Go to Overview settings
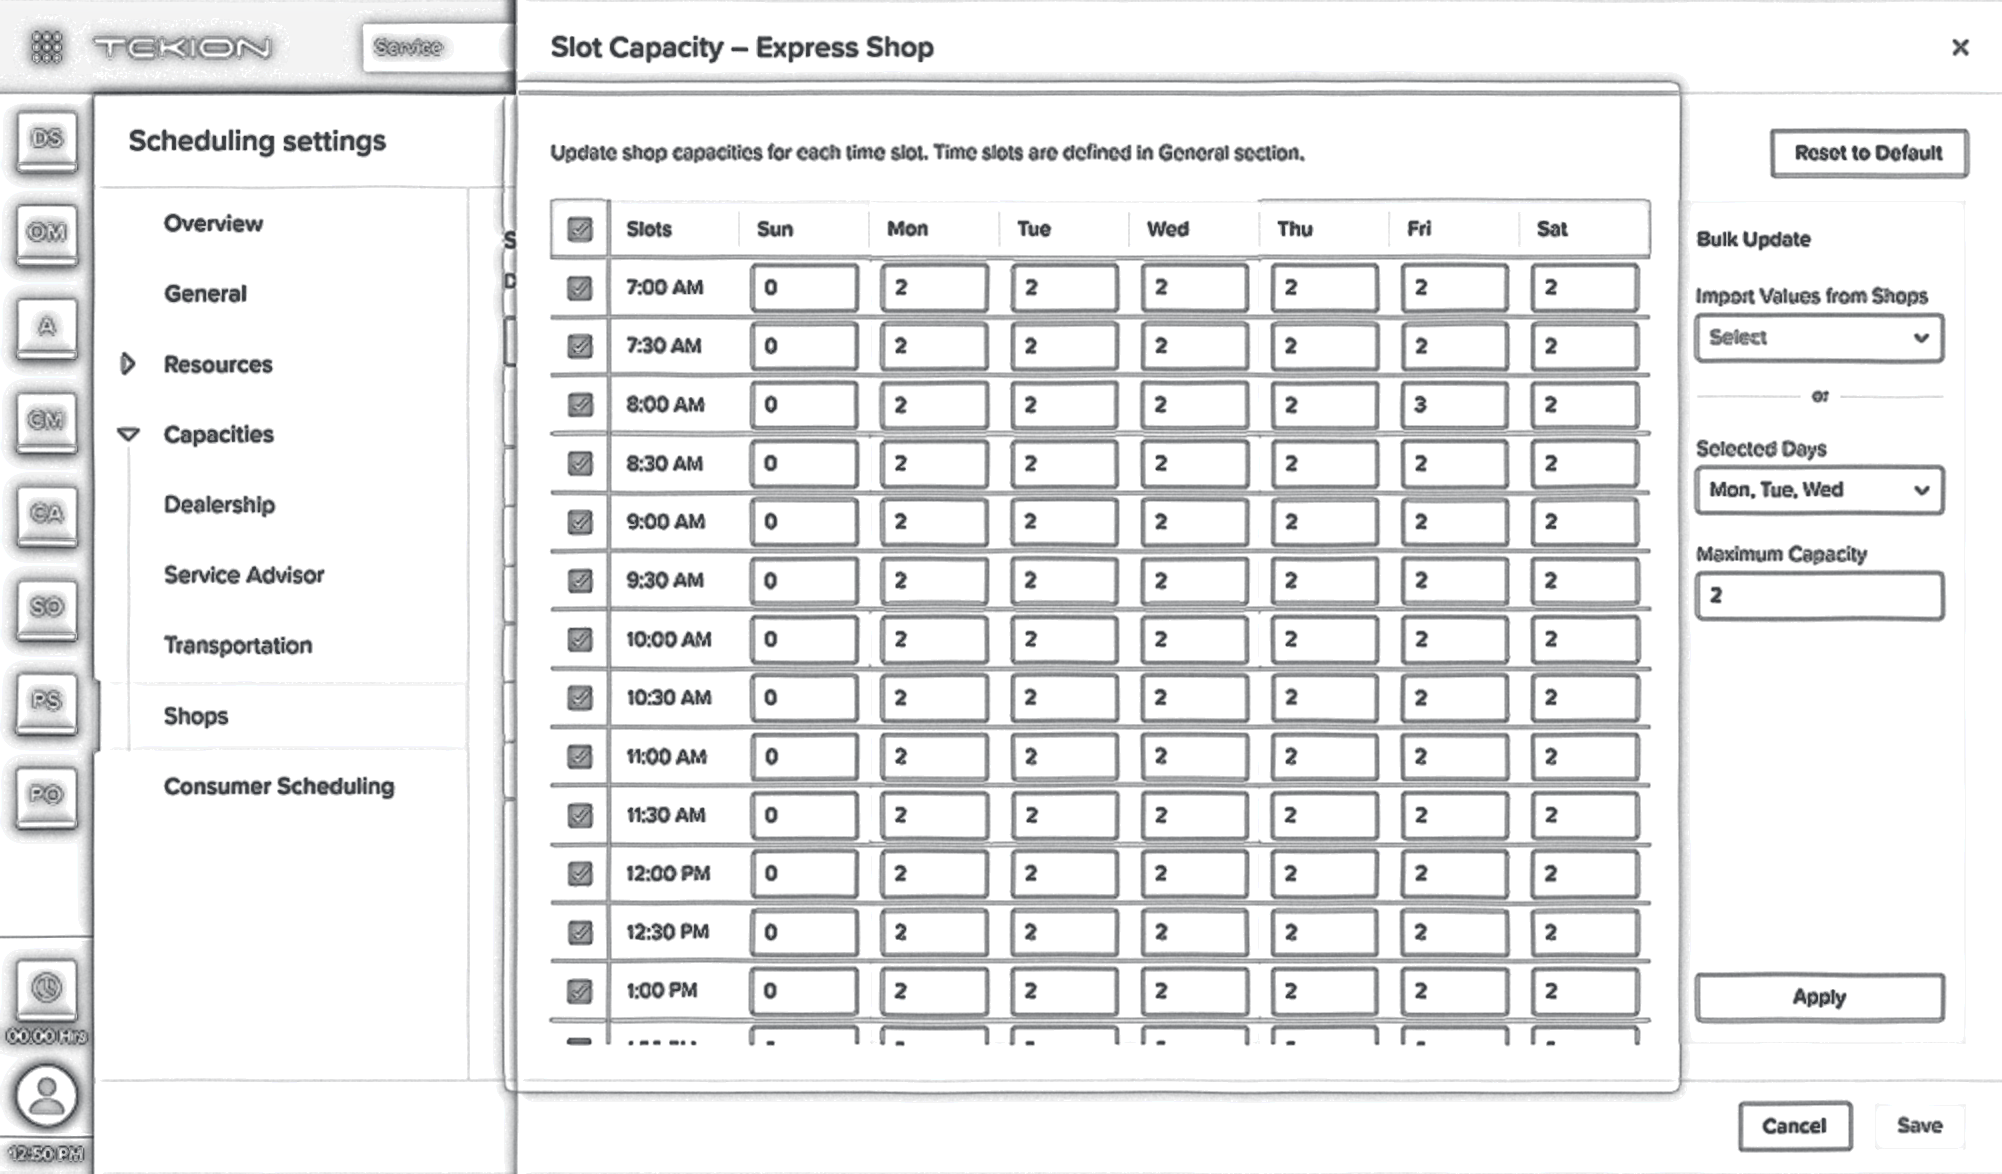The width and height of the screenshot is (2002, 1174). point(213,223)
